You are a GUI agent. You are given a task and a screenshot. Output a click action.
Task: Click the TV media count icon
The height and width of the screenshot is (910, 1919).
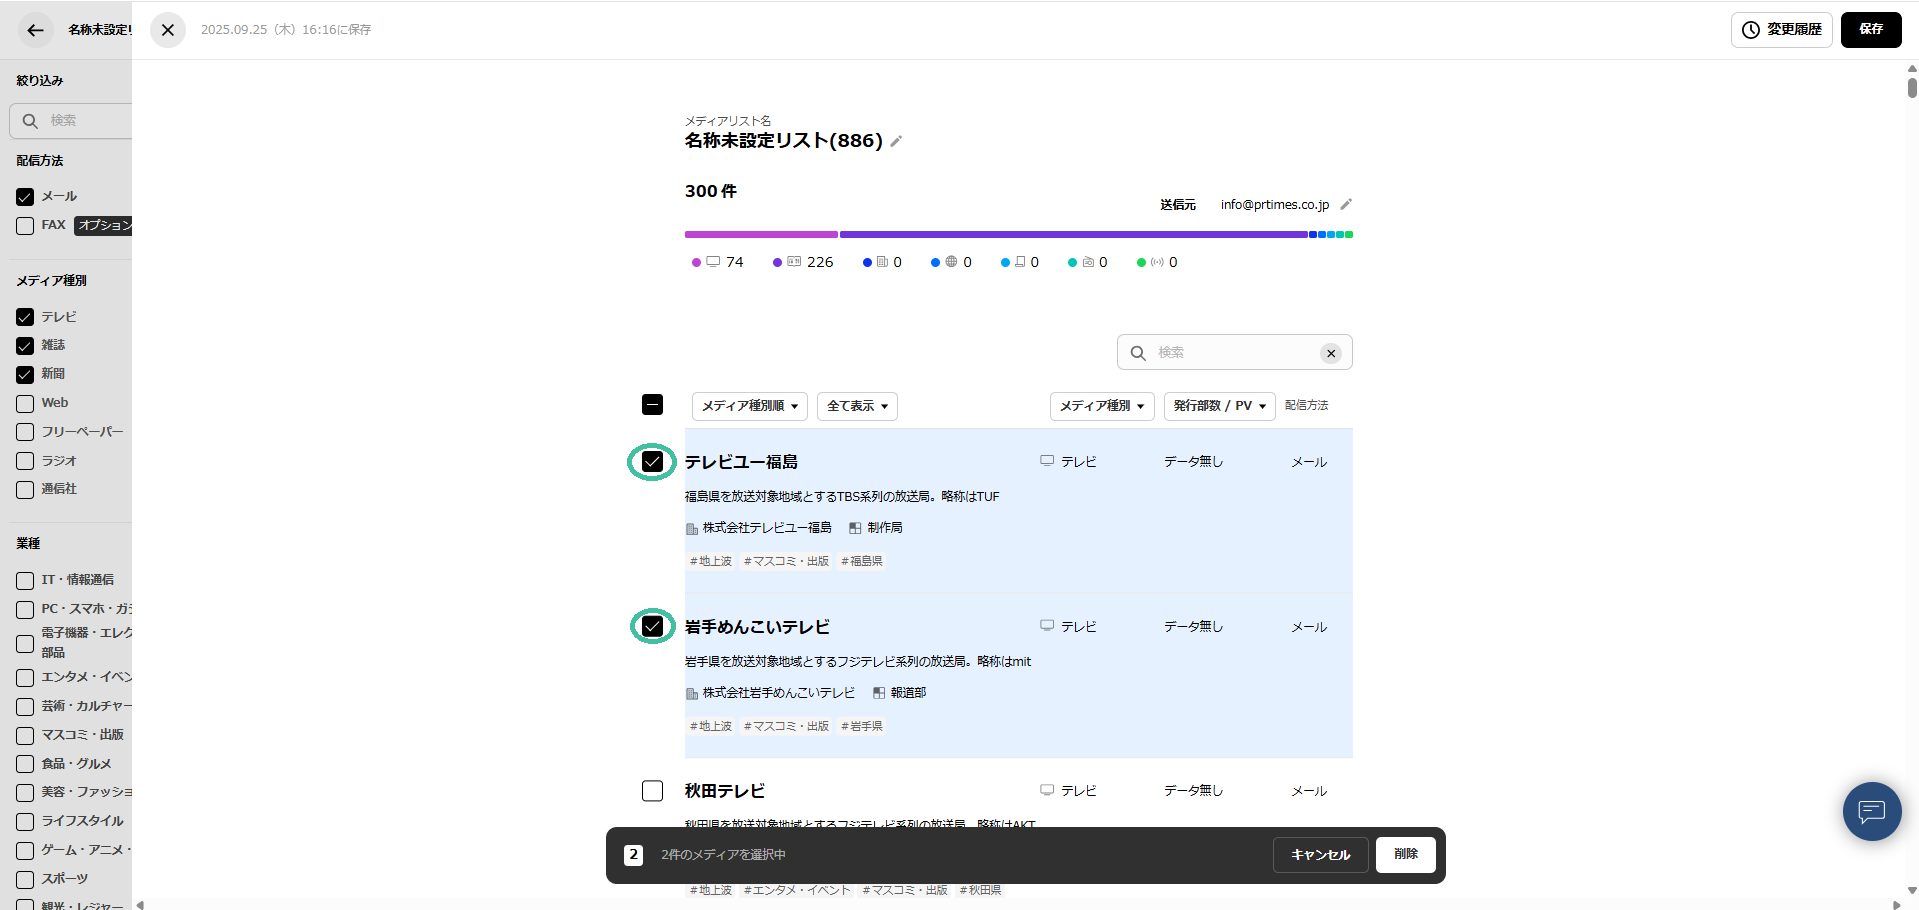(713, 262)
